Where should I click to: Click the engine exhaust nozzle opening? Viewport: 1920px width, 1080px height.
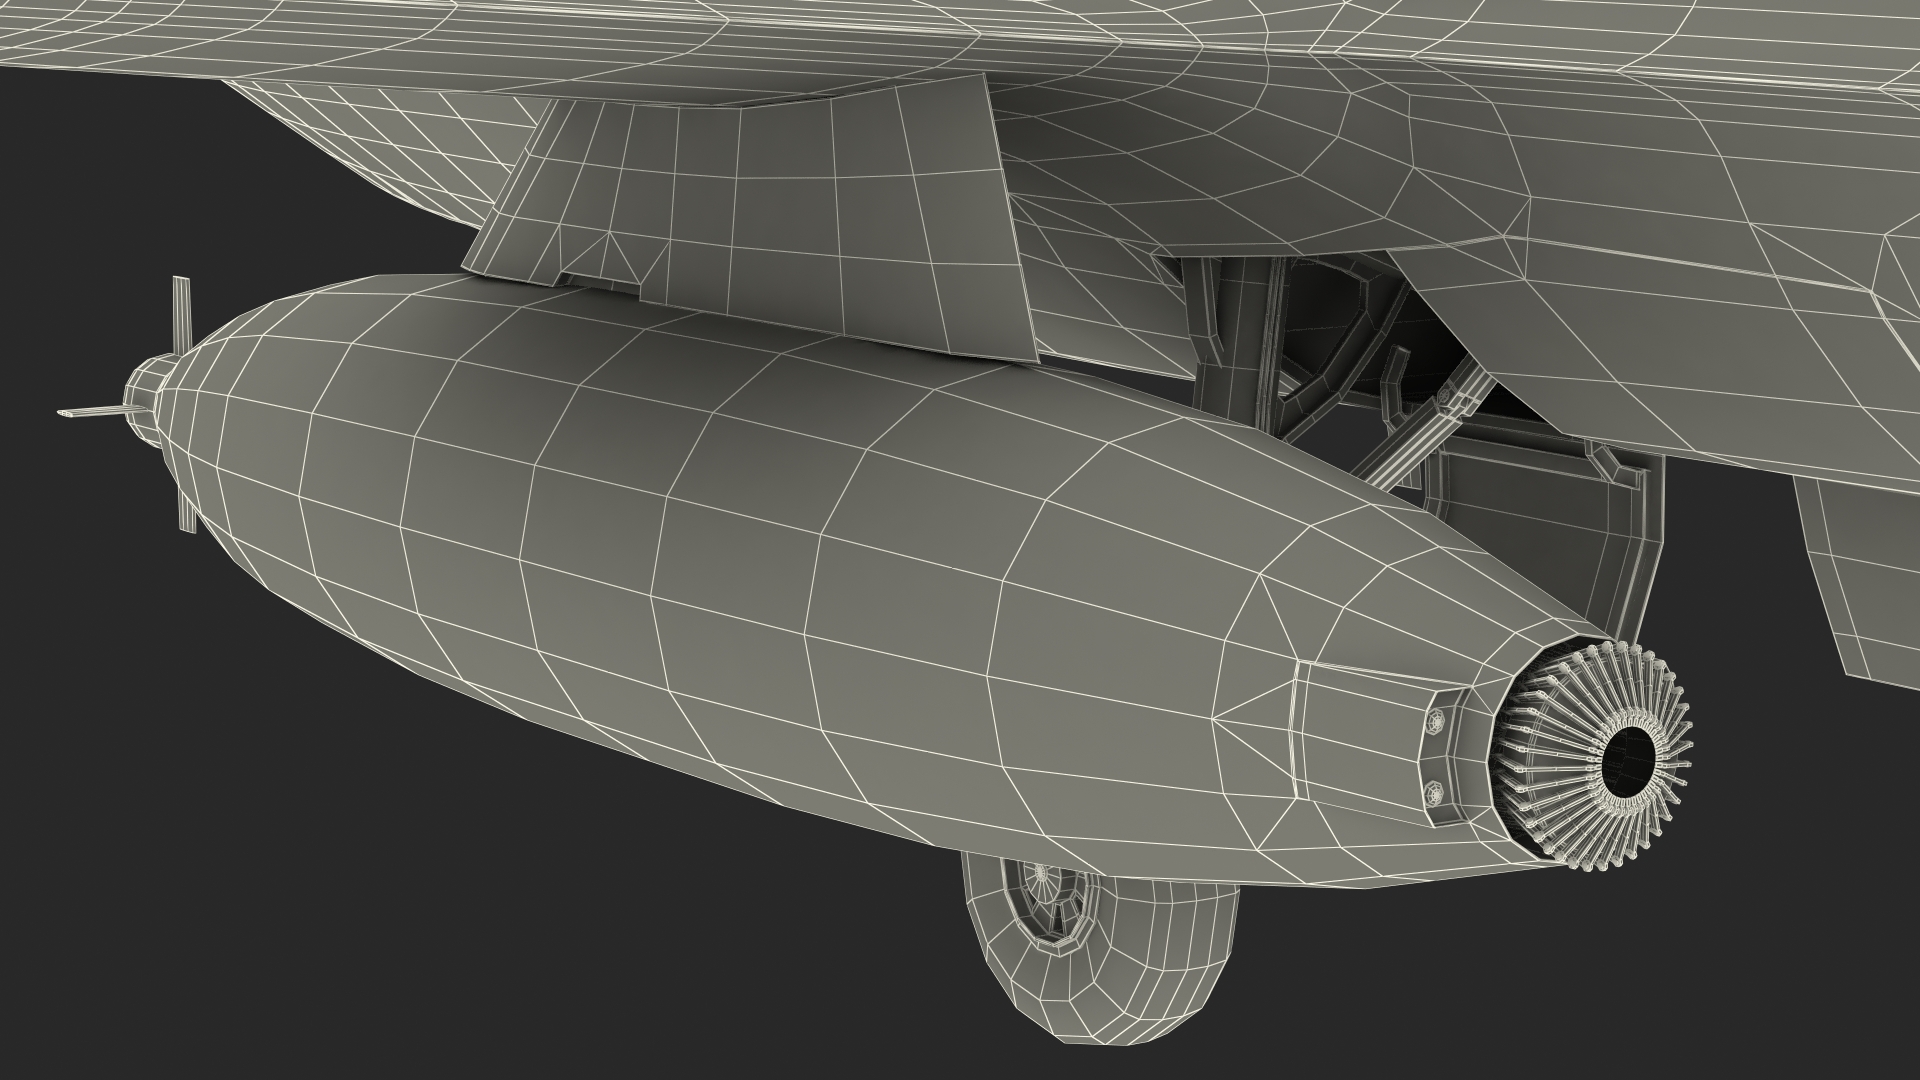tap(1627, 763)
